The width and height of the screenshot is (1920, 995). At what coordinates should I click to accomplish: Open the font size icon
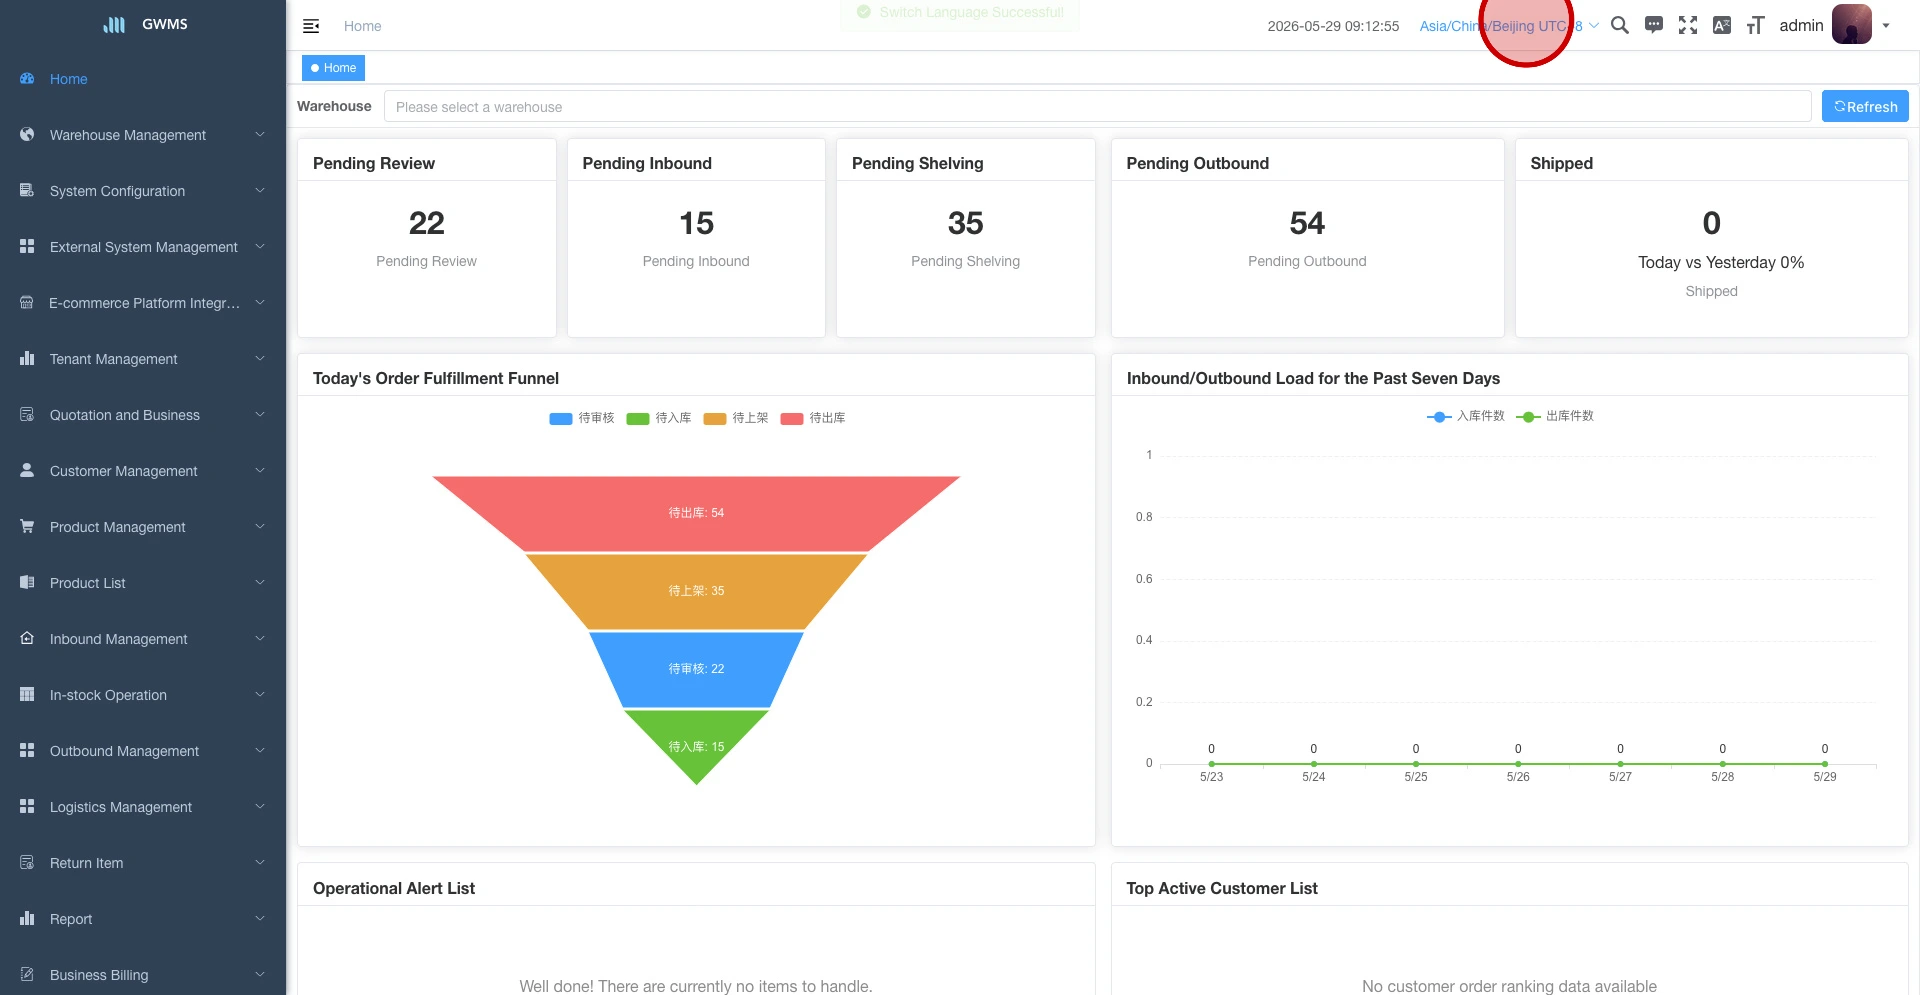pyautogui.click(x=1755, y=25)
